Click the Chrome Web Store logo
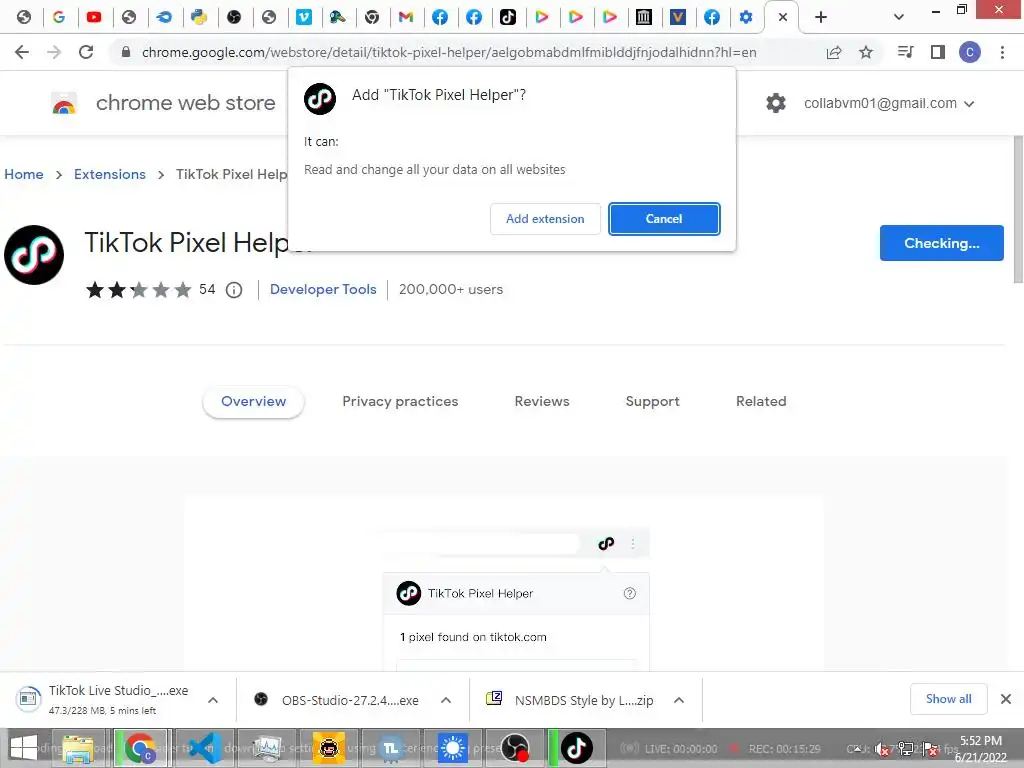The image size is (1024, 768). coord(64,103)
